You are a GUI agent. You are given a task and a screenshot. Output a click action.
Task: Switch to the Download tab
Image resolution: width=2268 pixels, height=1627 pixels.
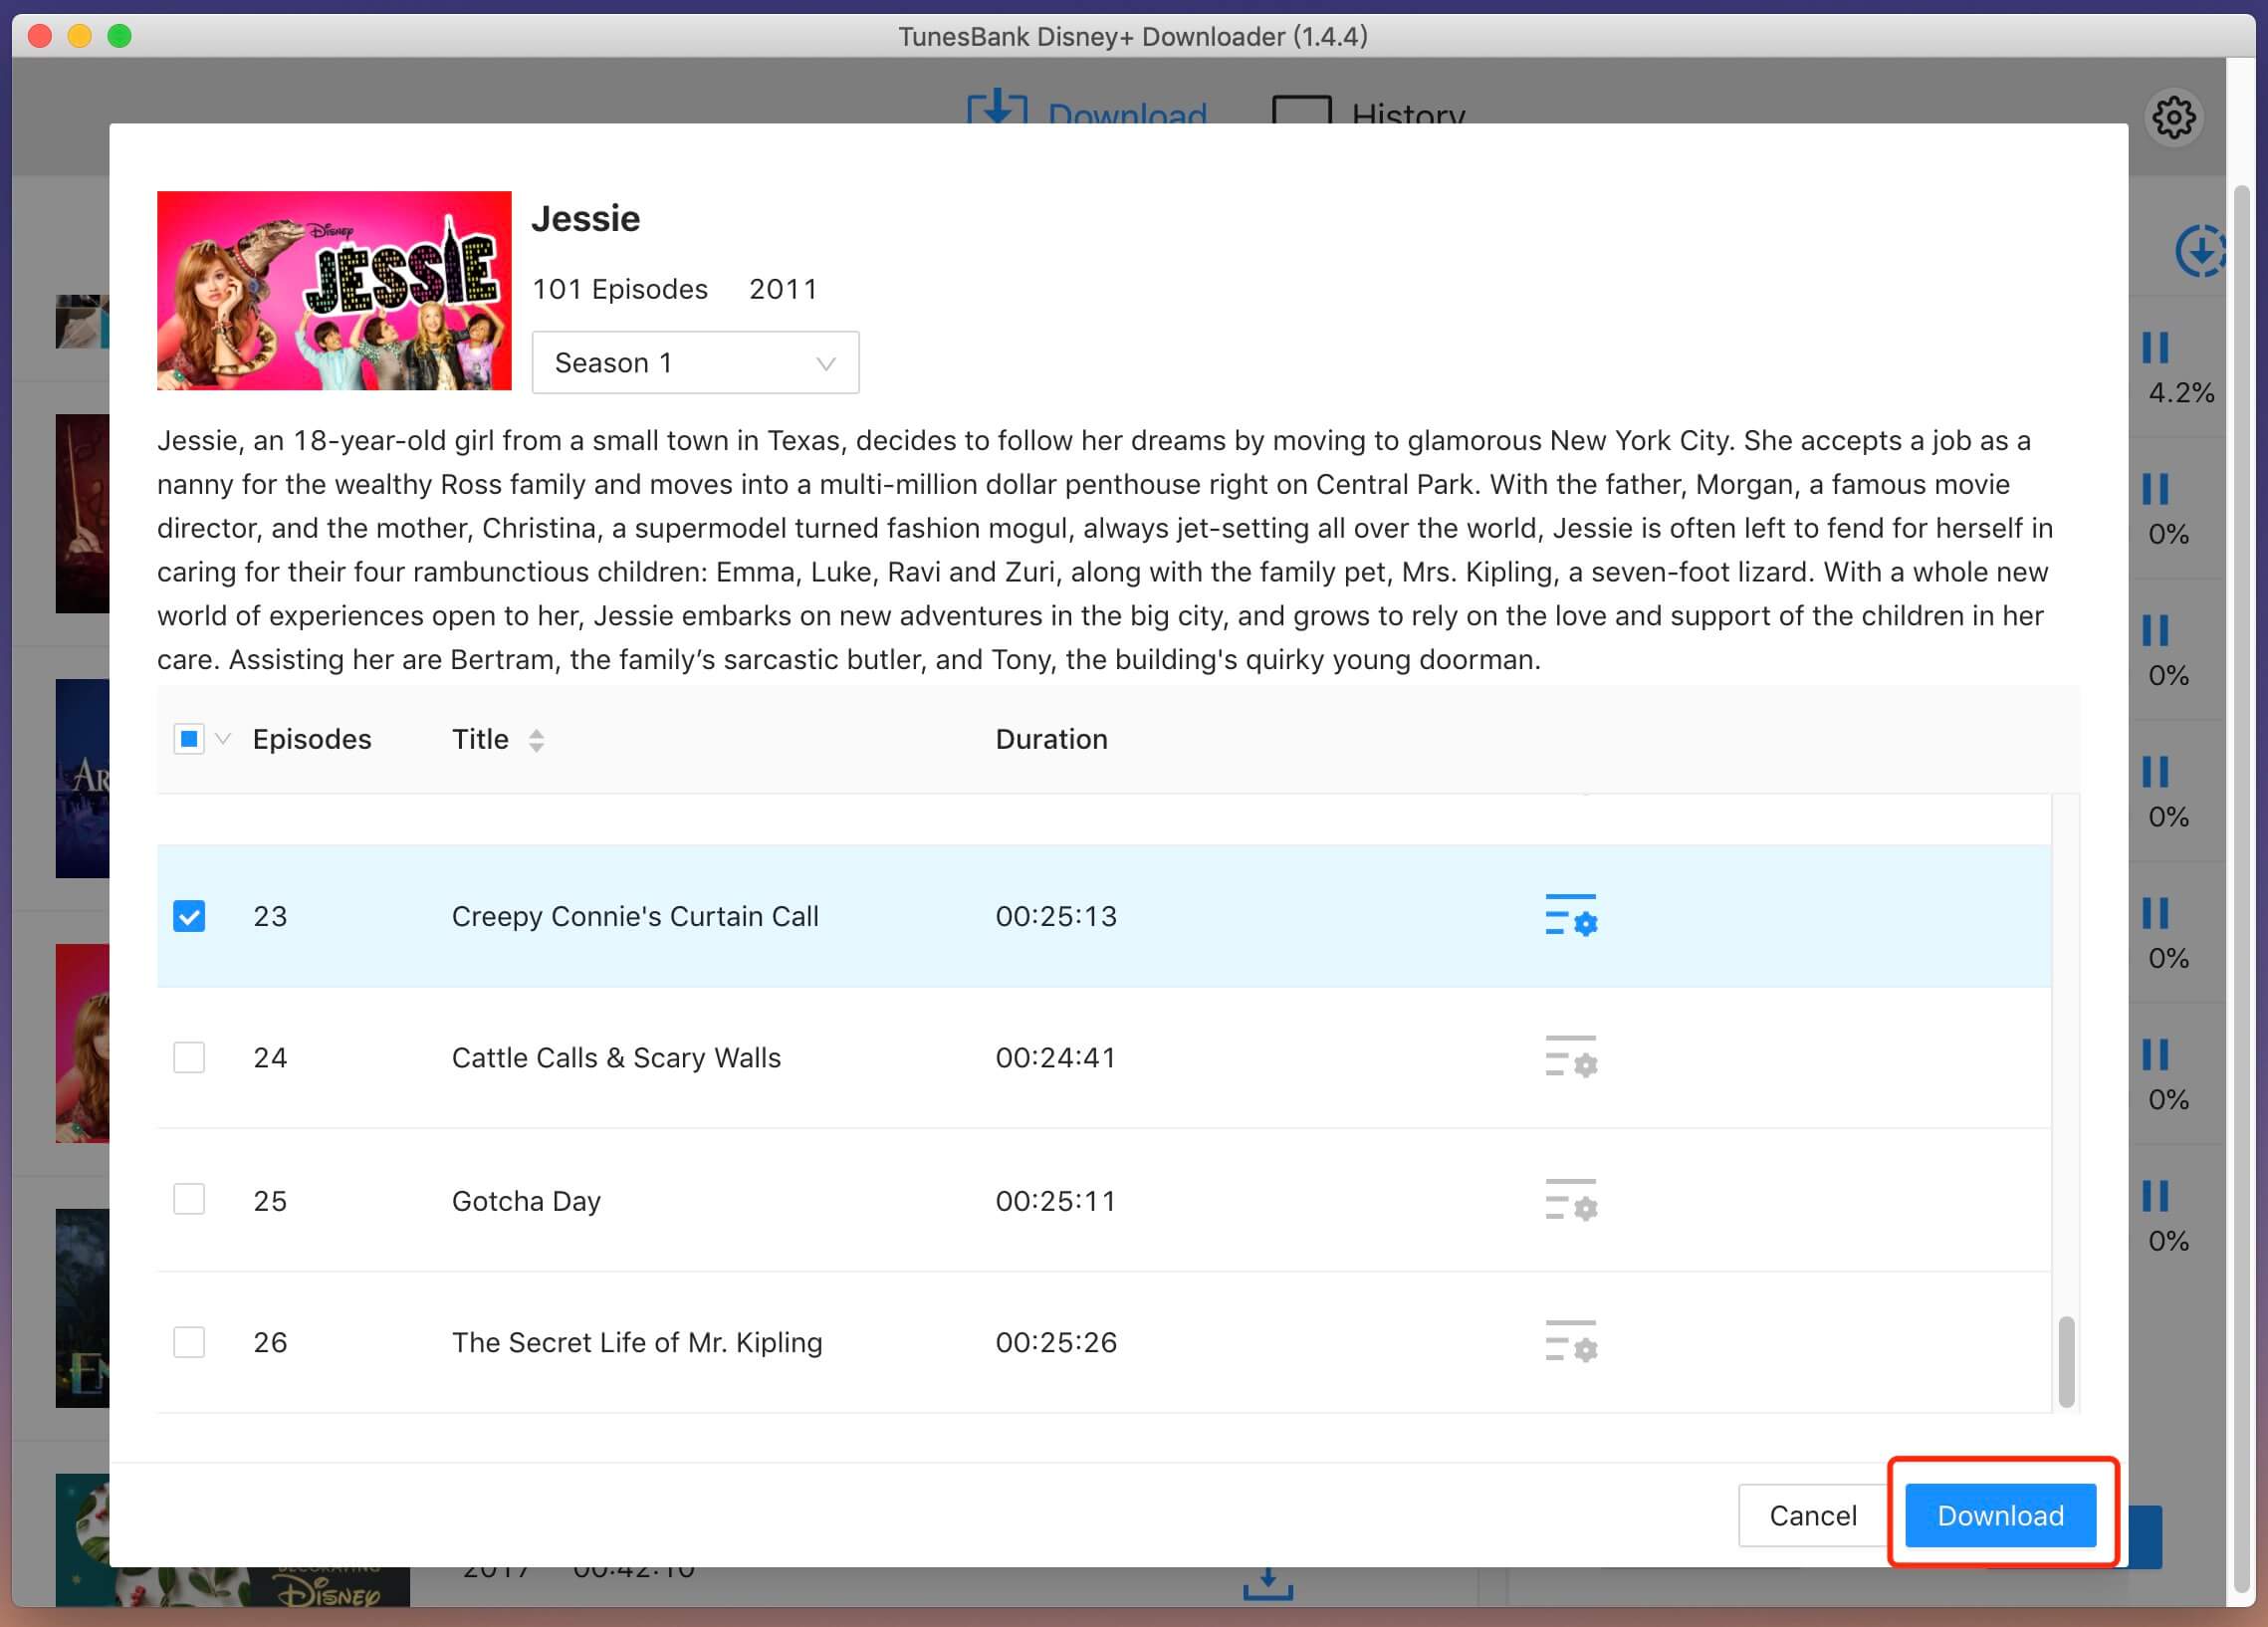1087,110
